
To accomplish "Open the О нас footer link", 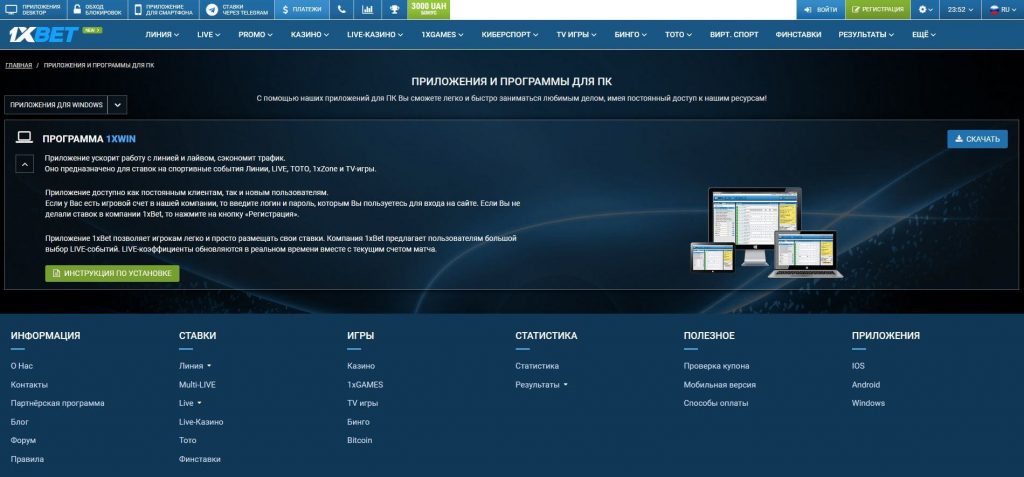I will (x=22, y=366).
